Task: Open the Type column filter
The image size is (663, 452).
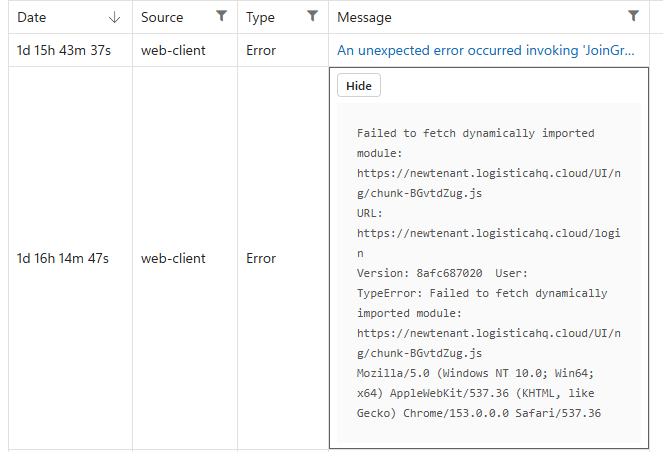Action: [312, 16]
